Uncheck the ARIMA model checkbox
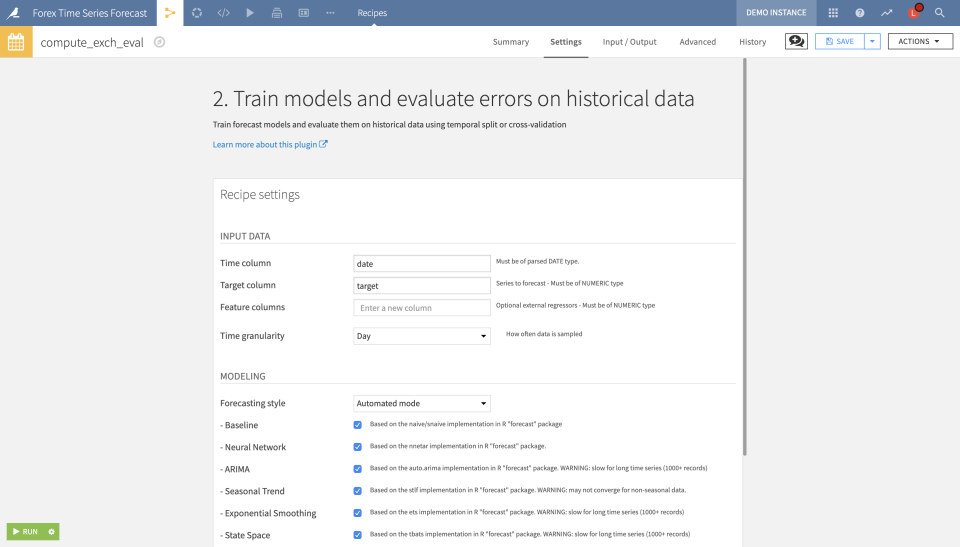 click(358, 469)
